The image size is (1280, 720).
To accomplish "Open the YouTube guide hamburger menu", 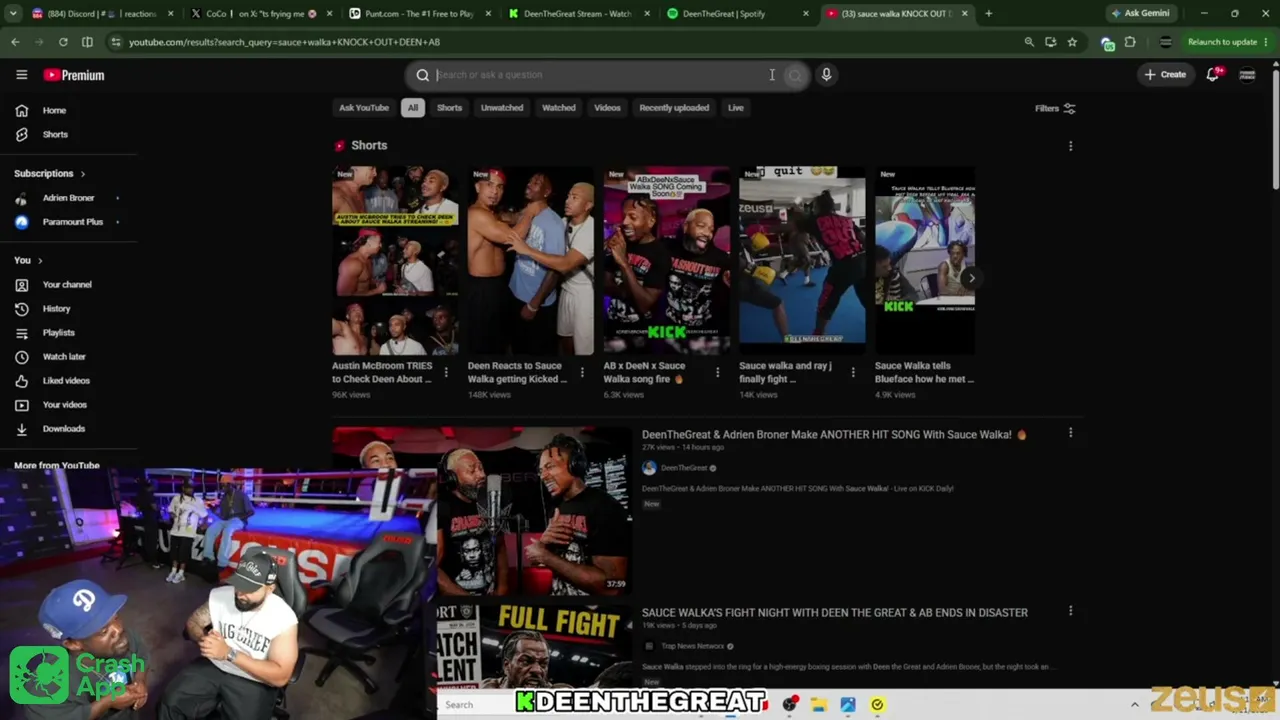I will point(21,75).
